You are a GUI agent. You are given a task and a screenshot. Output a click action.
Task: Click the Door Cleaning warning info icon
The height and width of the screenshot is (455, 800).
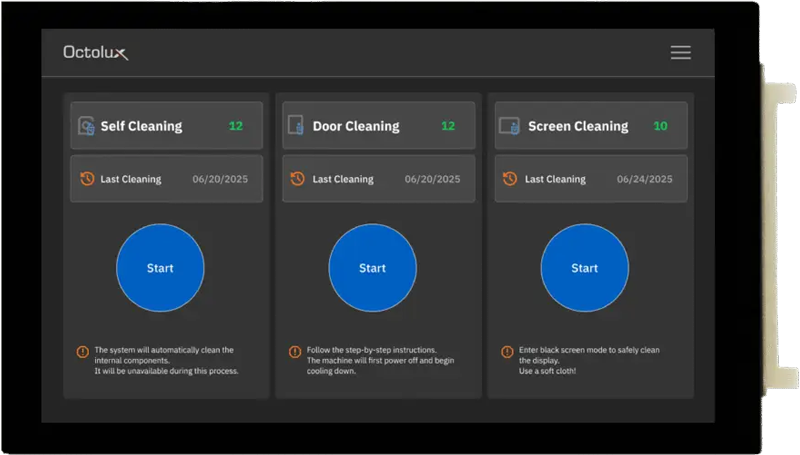click(295, 351)
